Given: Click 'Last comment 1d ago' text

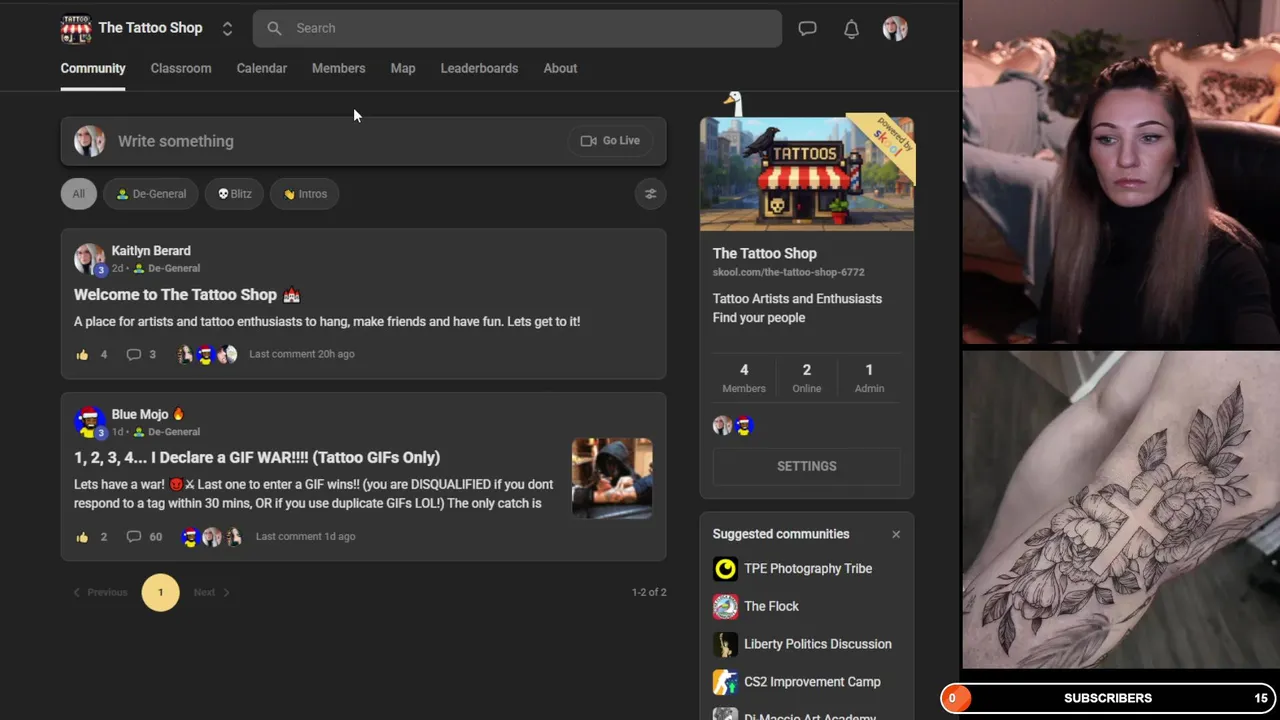Looking at the screenshot, I should [306, 537].
